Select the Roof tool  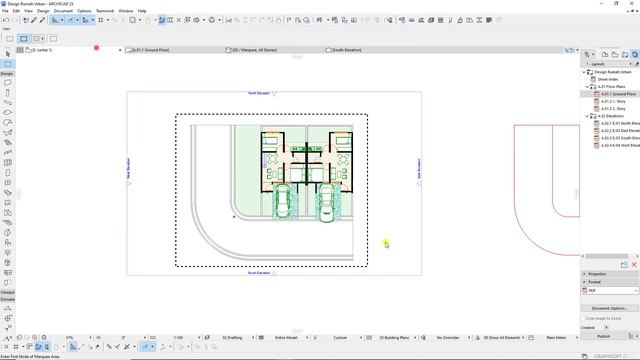[x=8, y=122]
